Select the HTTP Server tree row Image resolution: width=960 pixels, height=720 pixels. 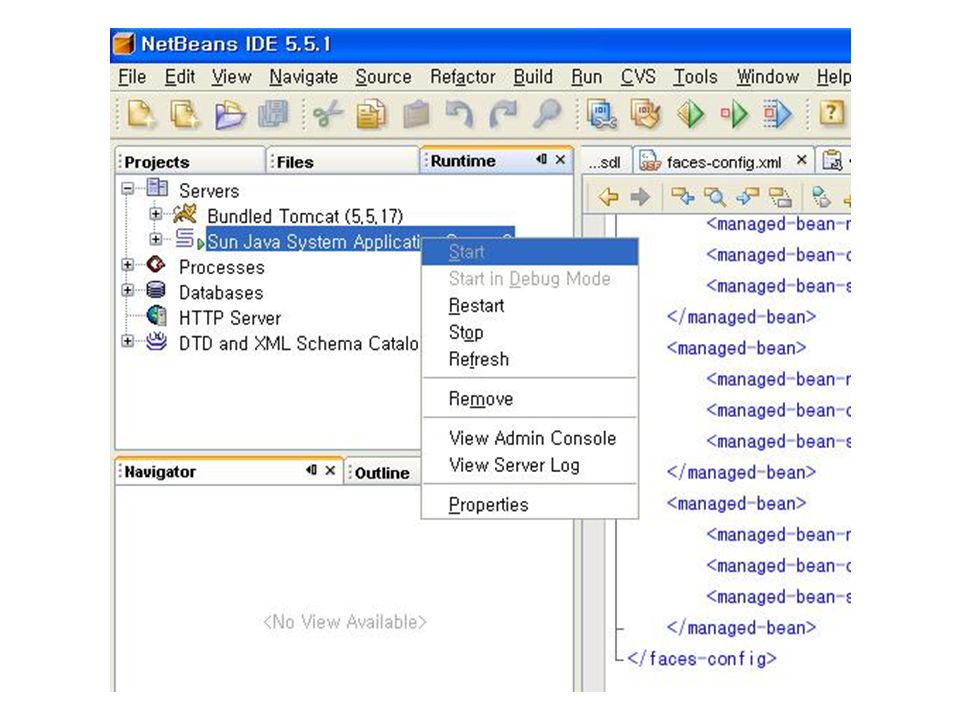pyautogui.click(x=230, y=318)
